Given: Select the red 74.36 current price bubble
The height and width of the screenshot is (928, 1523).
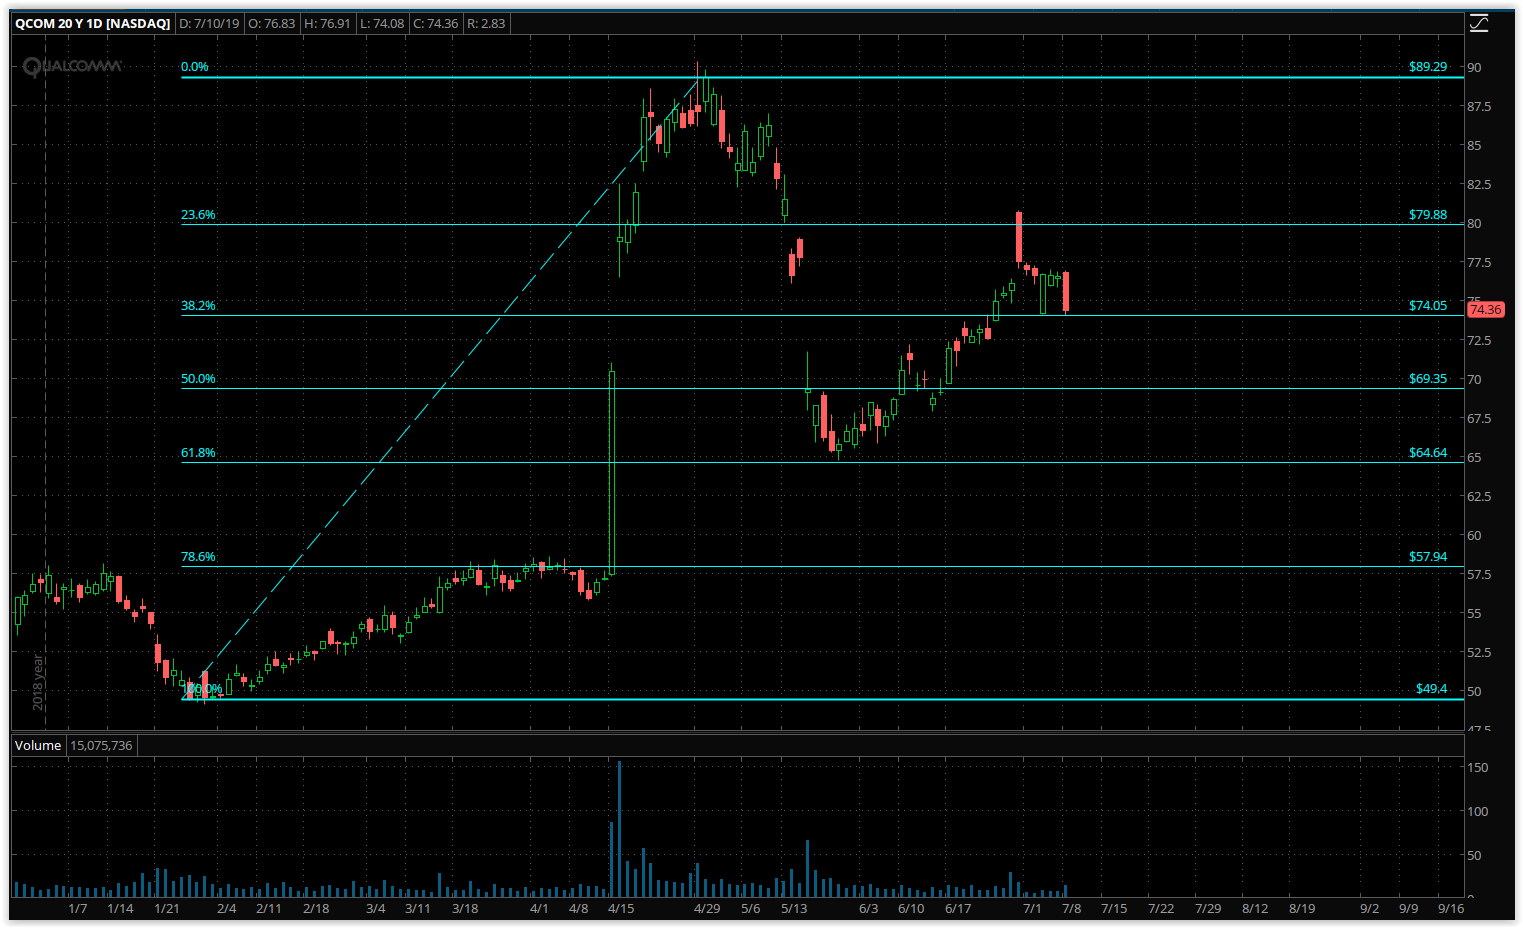Looking at the screenshot, I should pyautogui.click(x=1485, y=310).
